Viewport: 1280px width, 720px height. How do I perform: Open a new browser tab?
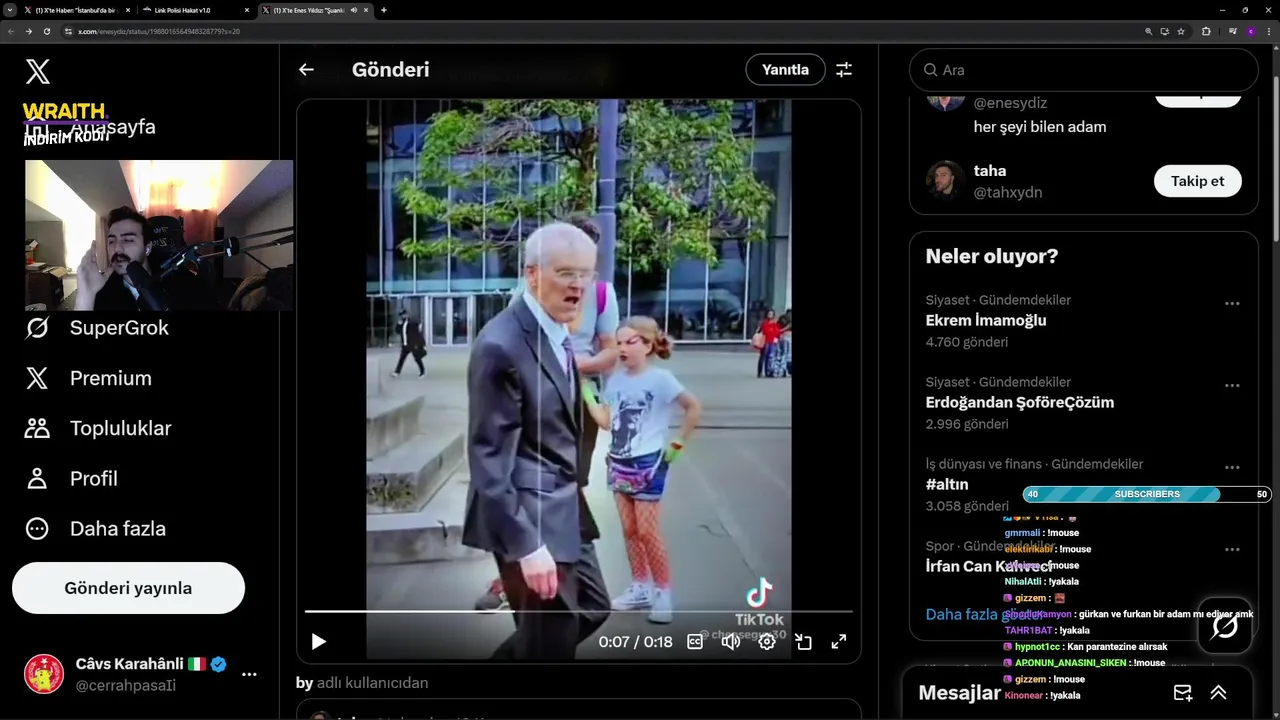(x=384, y=10)
